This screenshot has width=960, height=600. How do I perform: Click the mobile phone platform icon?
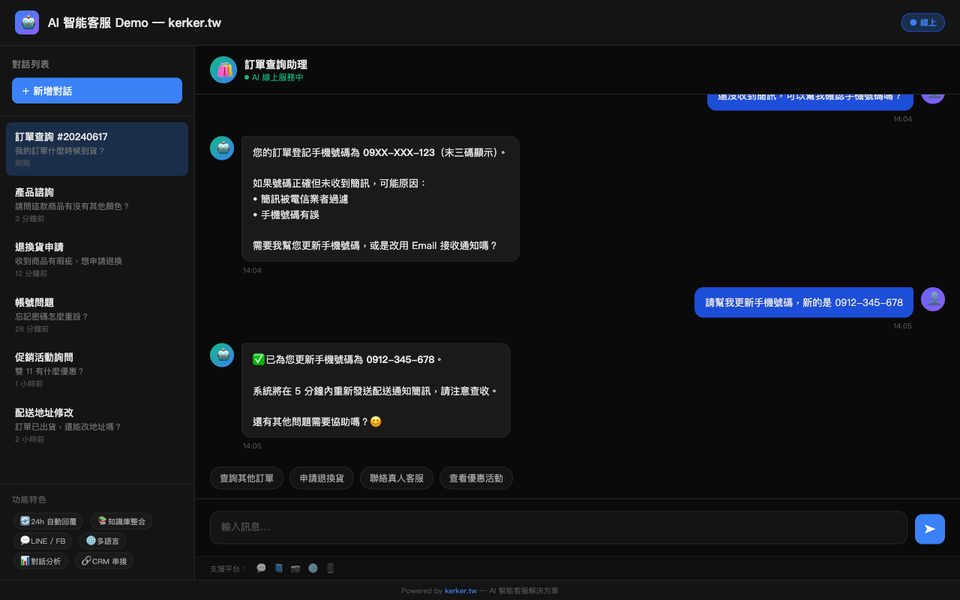(330, 568)
